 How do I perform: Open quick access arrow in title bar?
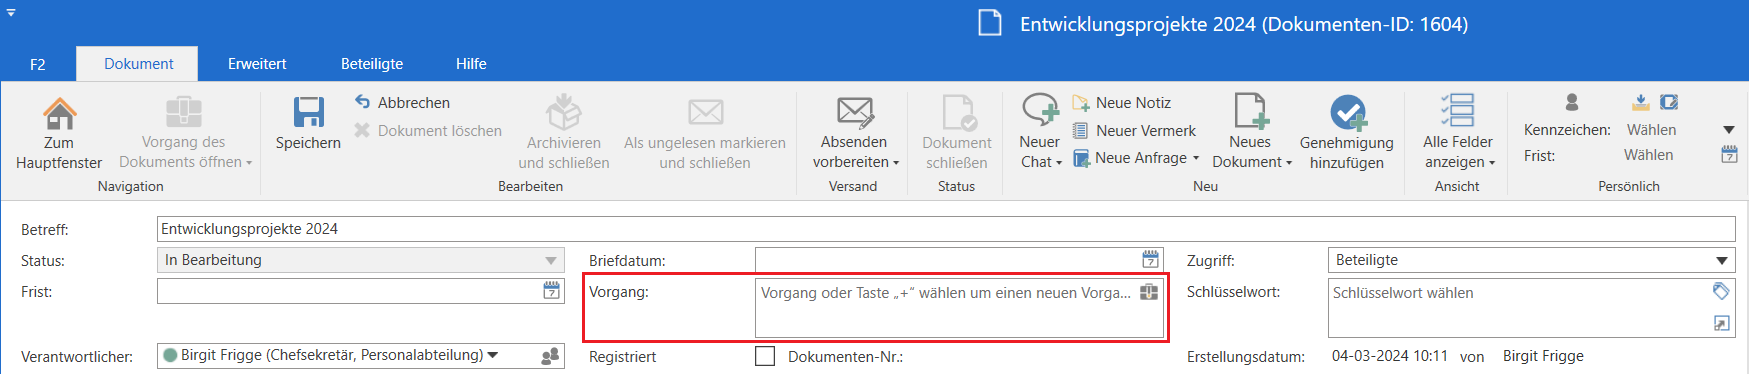pyautogui.click(x=11, y=13)
